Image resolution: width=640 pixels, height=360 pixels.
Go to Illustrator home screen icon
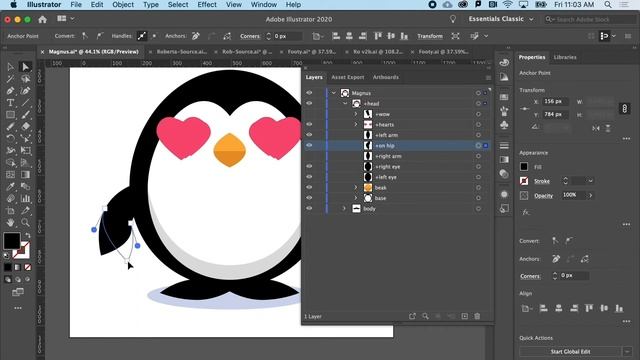[42, 19]
